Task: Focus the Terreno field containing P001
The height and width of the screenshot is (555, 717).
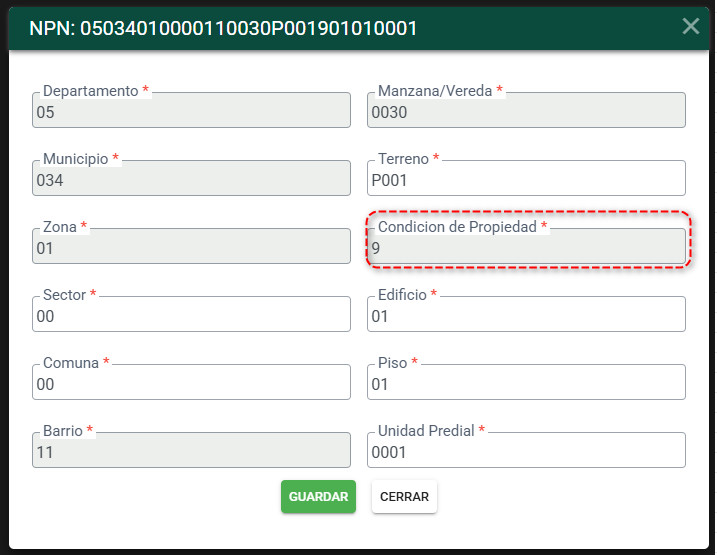Action: (x=526, y=178)
